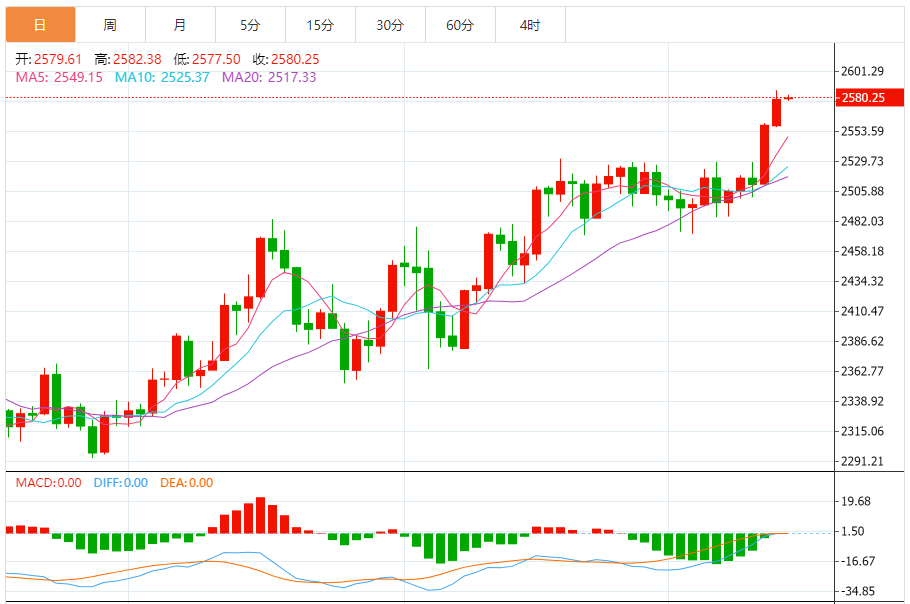Click the DEA: 0.00 label
910x604 pixels.
pyautogui.click(x=186, y=483)
